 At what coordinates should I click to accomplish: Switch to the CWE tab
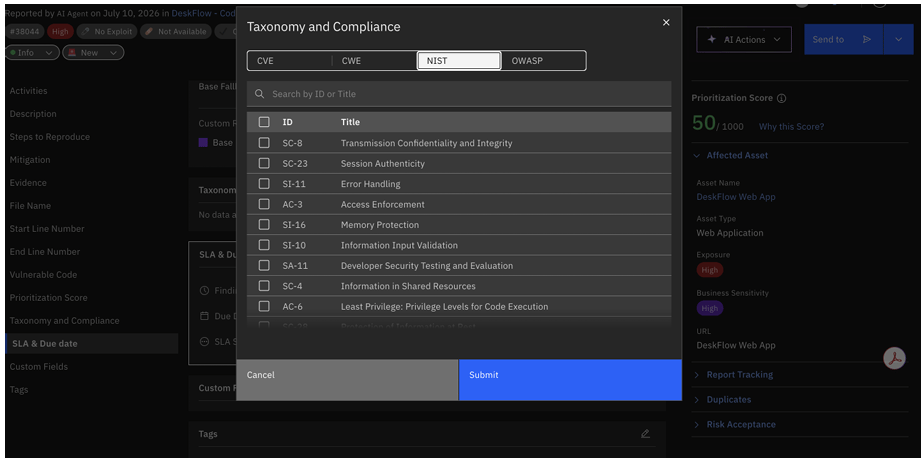pos(374,61)
